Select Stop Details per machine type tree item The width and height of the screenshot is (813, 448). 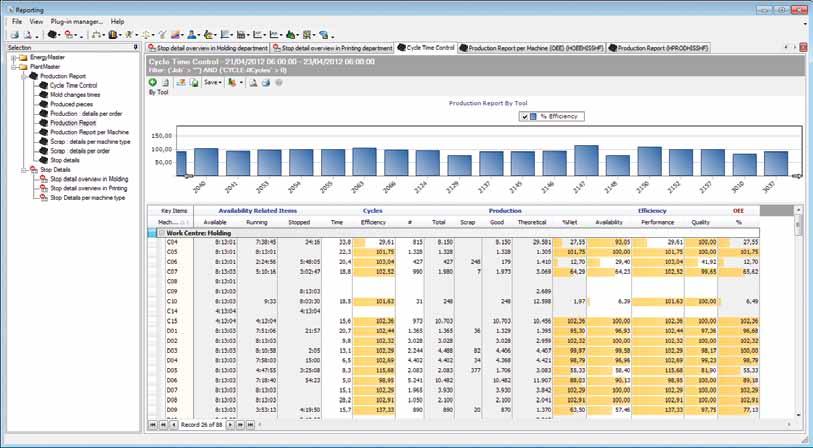click(88, 198)
